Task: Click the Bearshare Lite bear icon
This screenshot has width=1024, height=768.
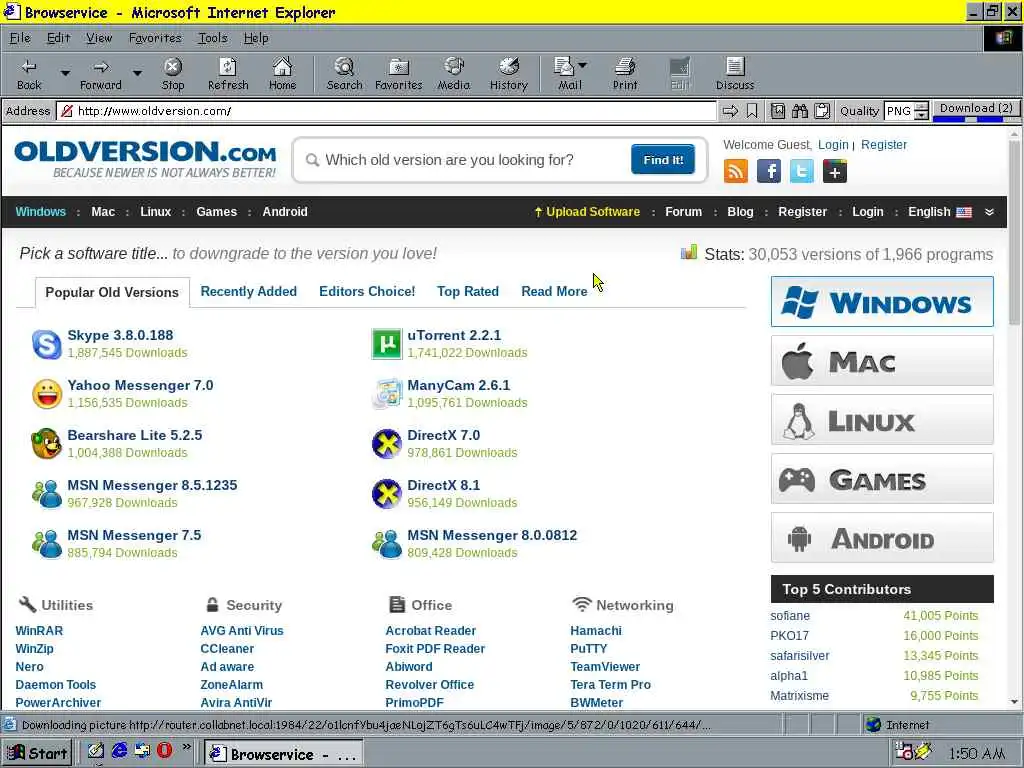Action: pyautogui.click(x=46, y=444)
